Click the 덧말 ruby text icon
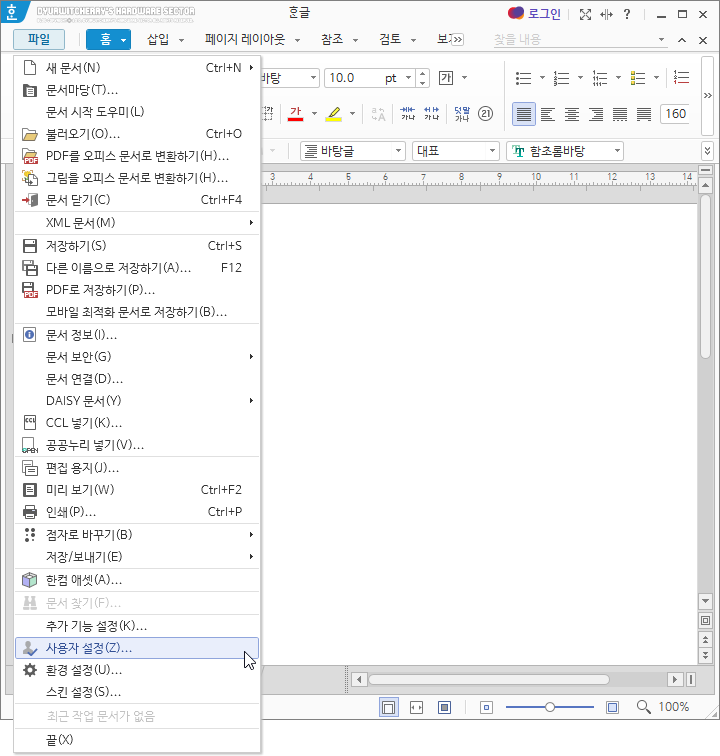This screenshot has height=756, width=720. pos(462,114)
